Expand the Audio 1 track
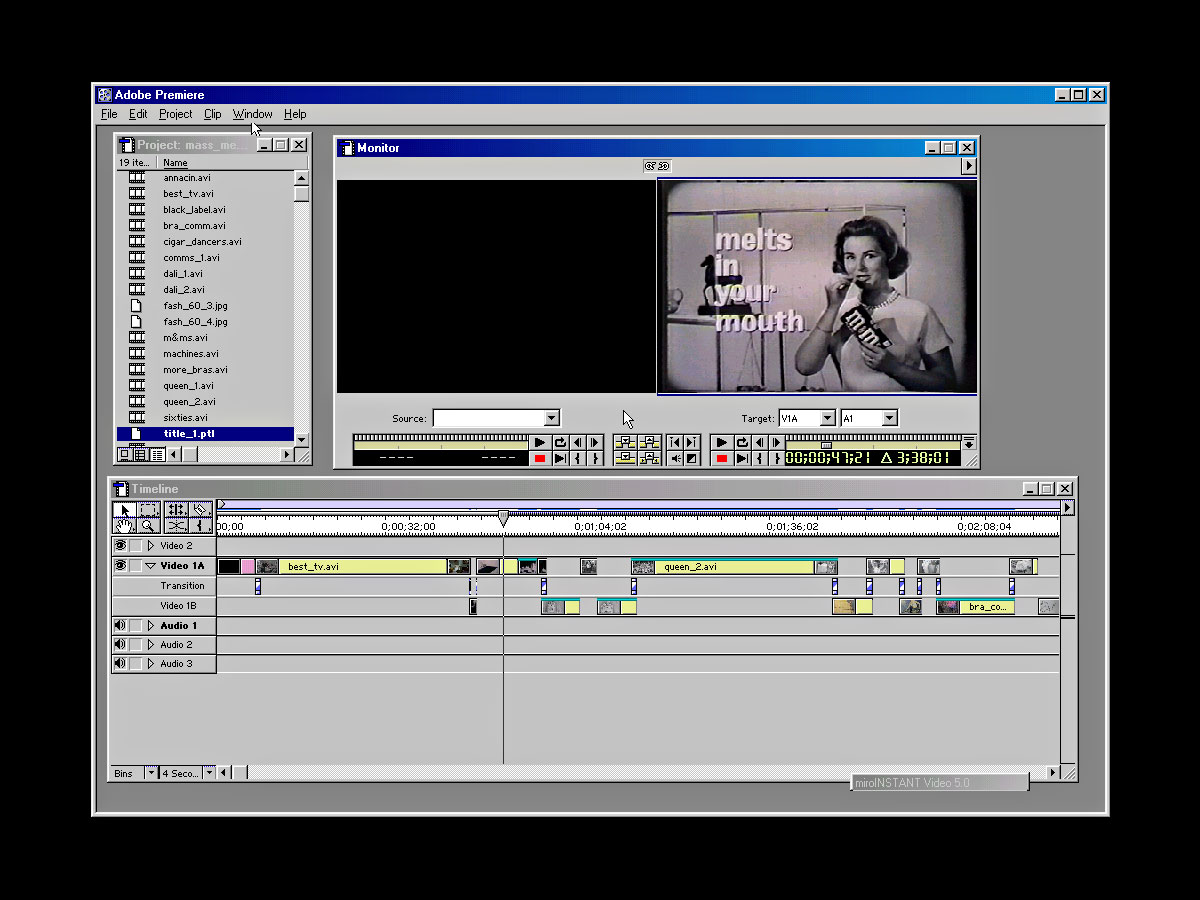 pyautogui.click(x=151, y=626)
